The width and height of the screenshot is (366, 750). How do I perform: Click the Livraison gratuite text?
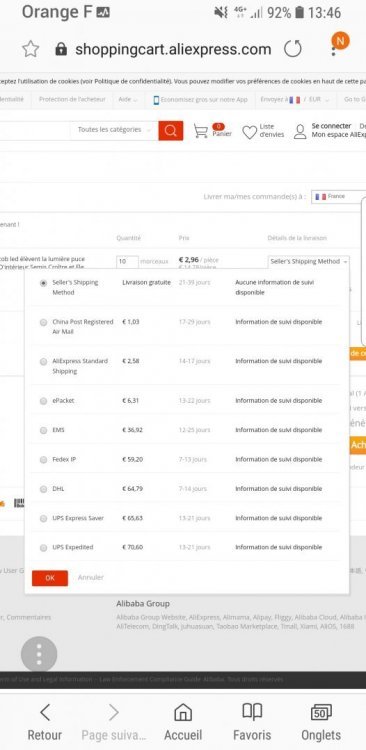(146, 283)
